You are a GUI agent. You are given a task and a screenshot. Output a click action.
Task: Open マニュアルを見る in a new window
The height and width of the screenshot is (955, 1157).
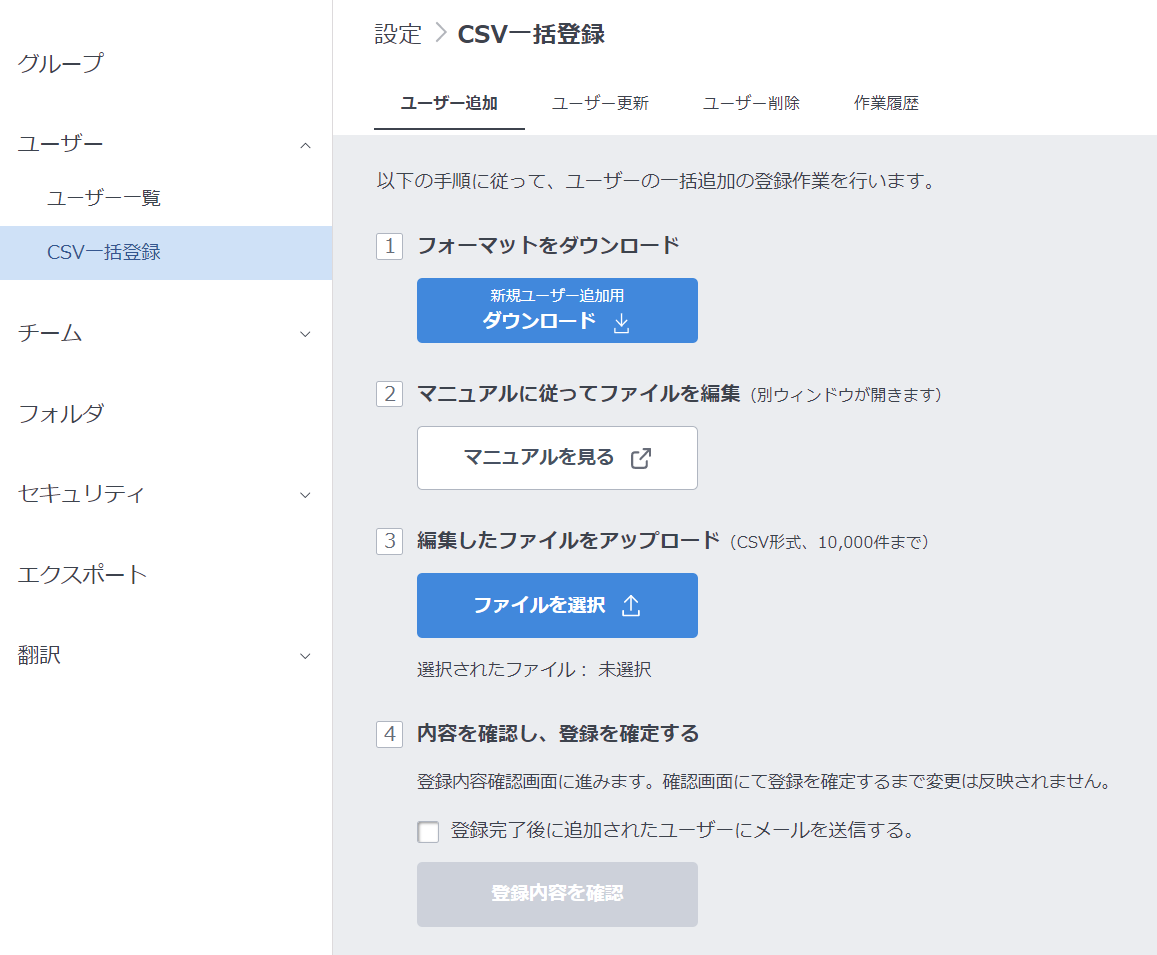(557, 458)
